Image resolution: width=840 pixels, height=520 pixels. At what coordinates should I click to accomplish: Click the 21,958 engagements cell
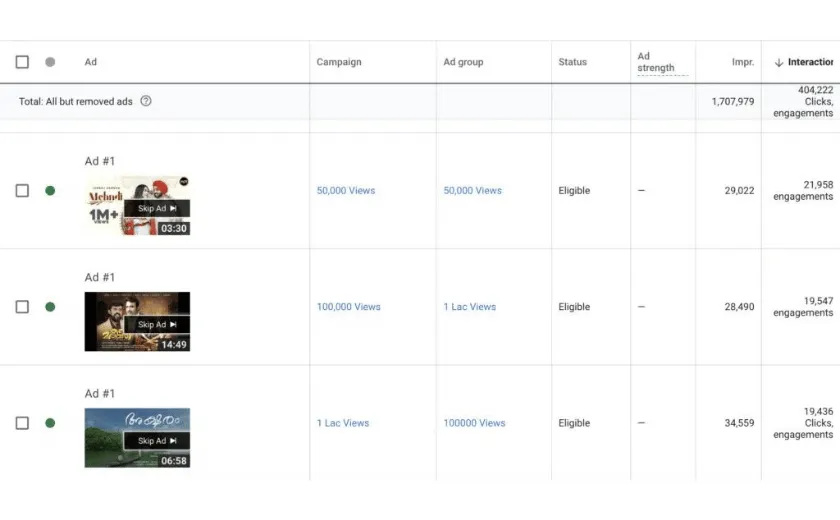[803, 191]
